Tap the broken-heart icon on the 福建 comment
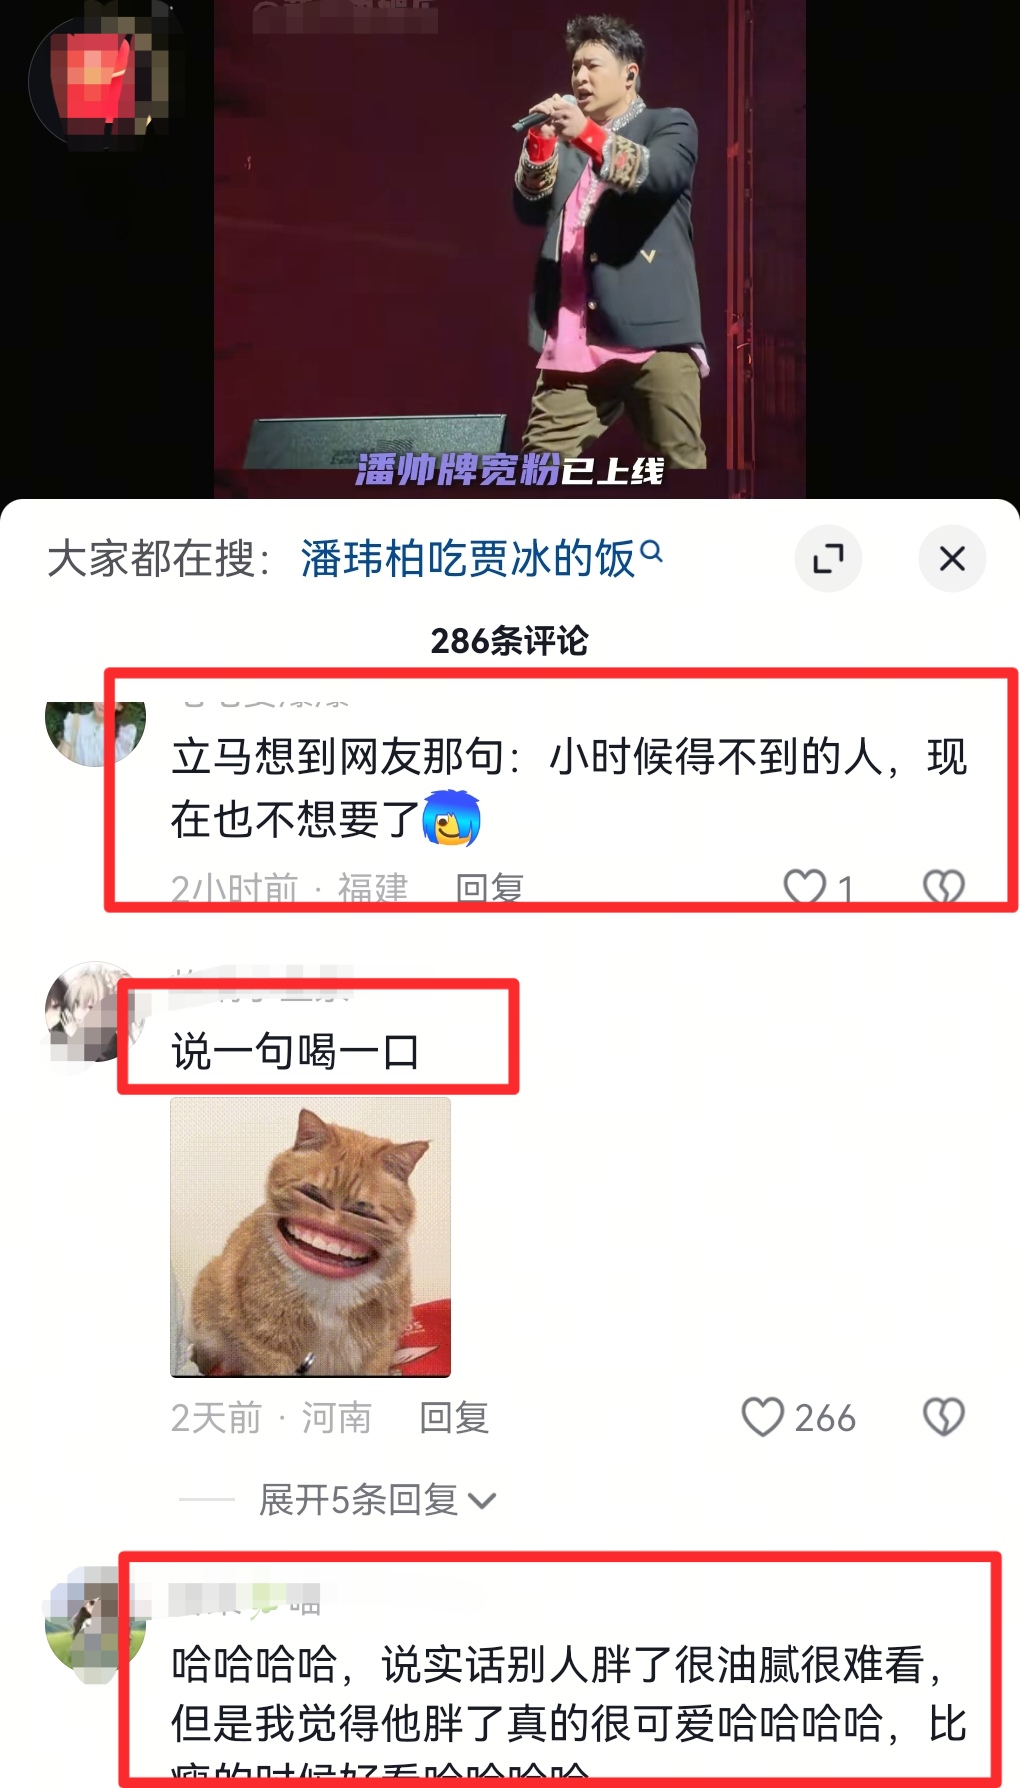 (943, 887)
